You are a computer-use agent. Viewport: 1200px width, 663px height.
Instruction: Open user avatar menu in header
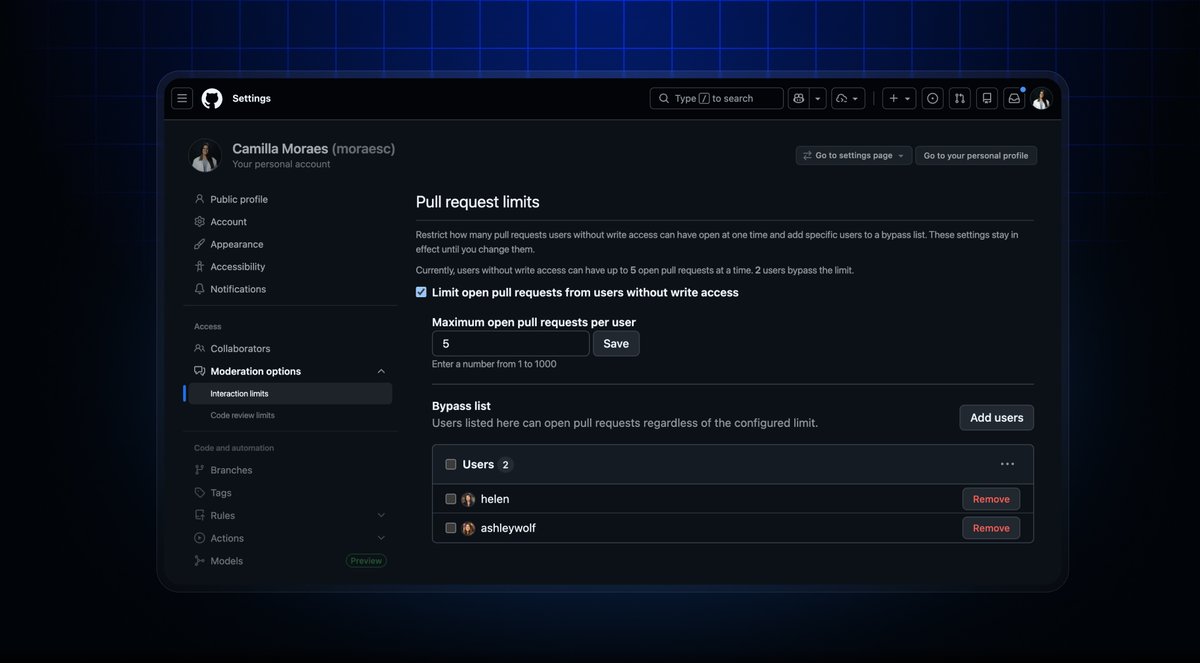coord(1041,98)
